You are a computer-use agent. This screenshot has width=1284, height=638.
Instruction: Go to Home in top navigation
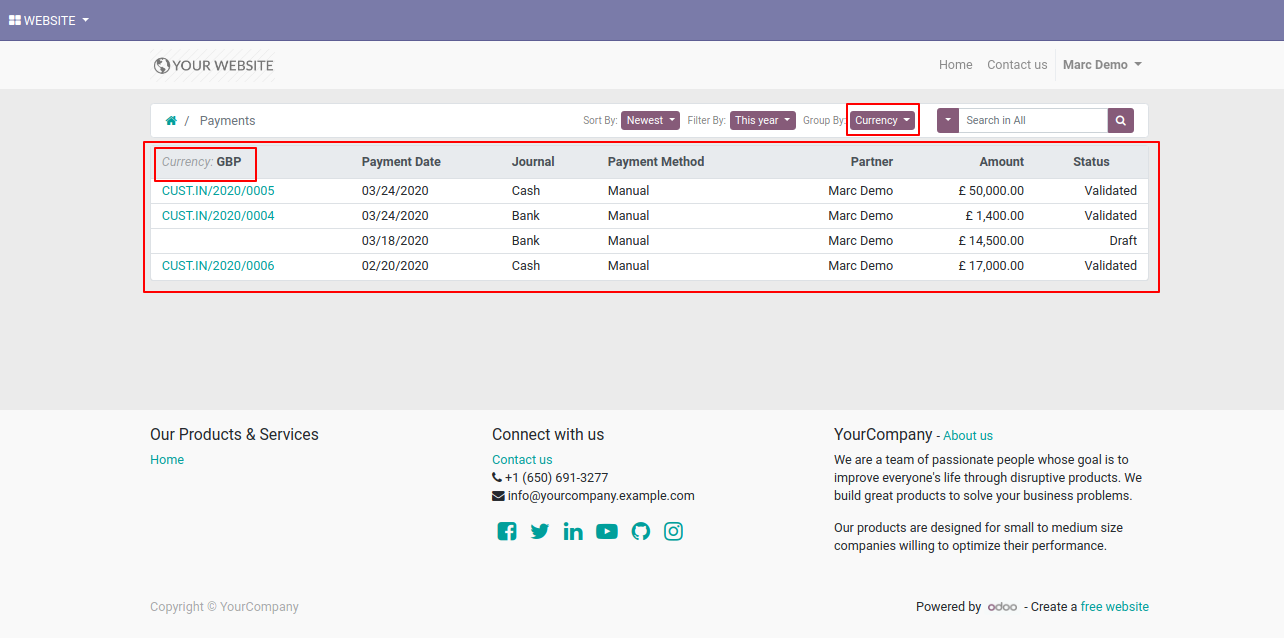956,65
